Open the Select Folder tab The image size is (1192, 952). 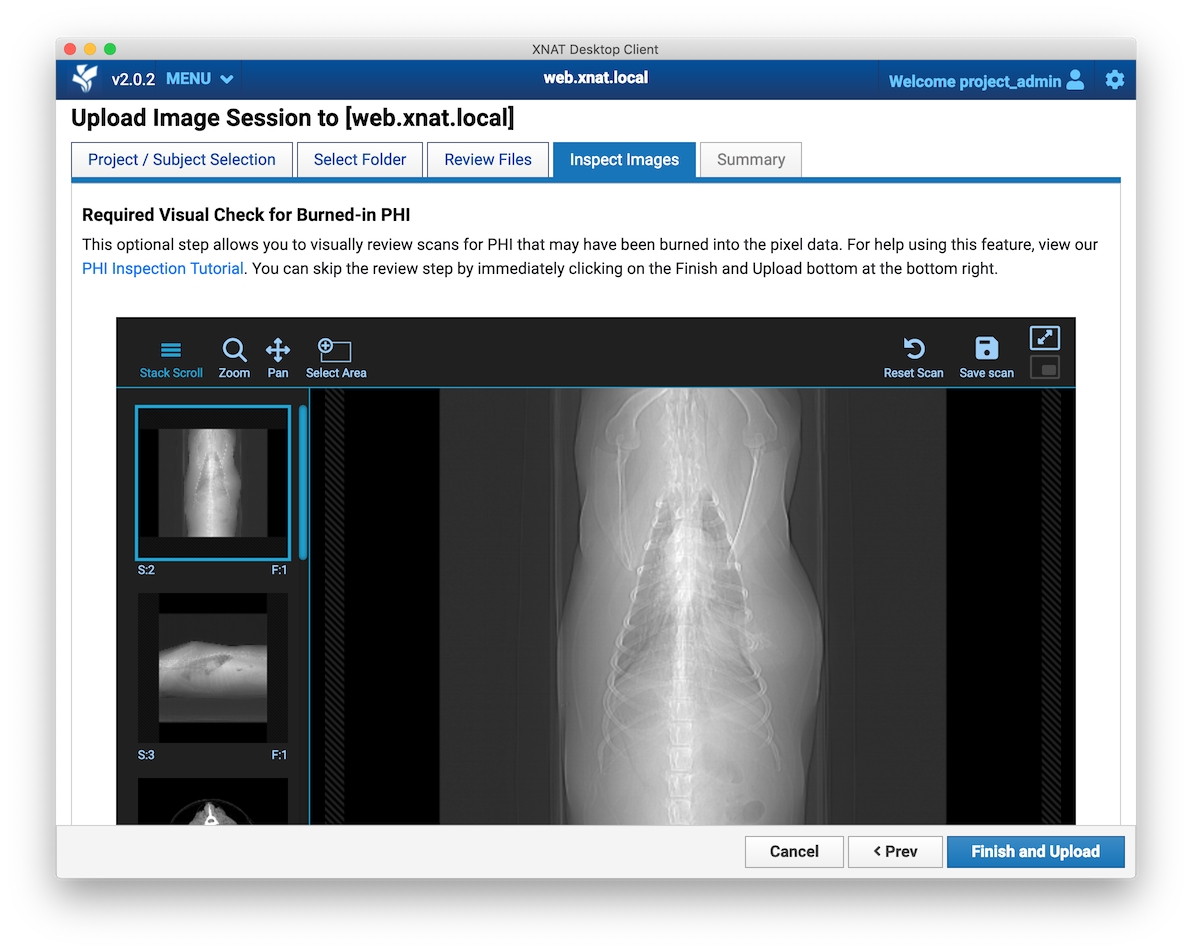[360, 160]
